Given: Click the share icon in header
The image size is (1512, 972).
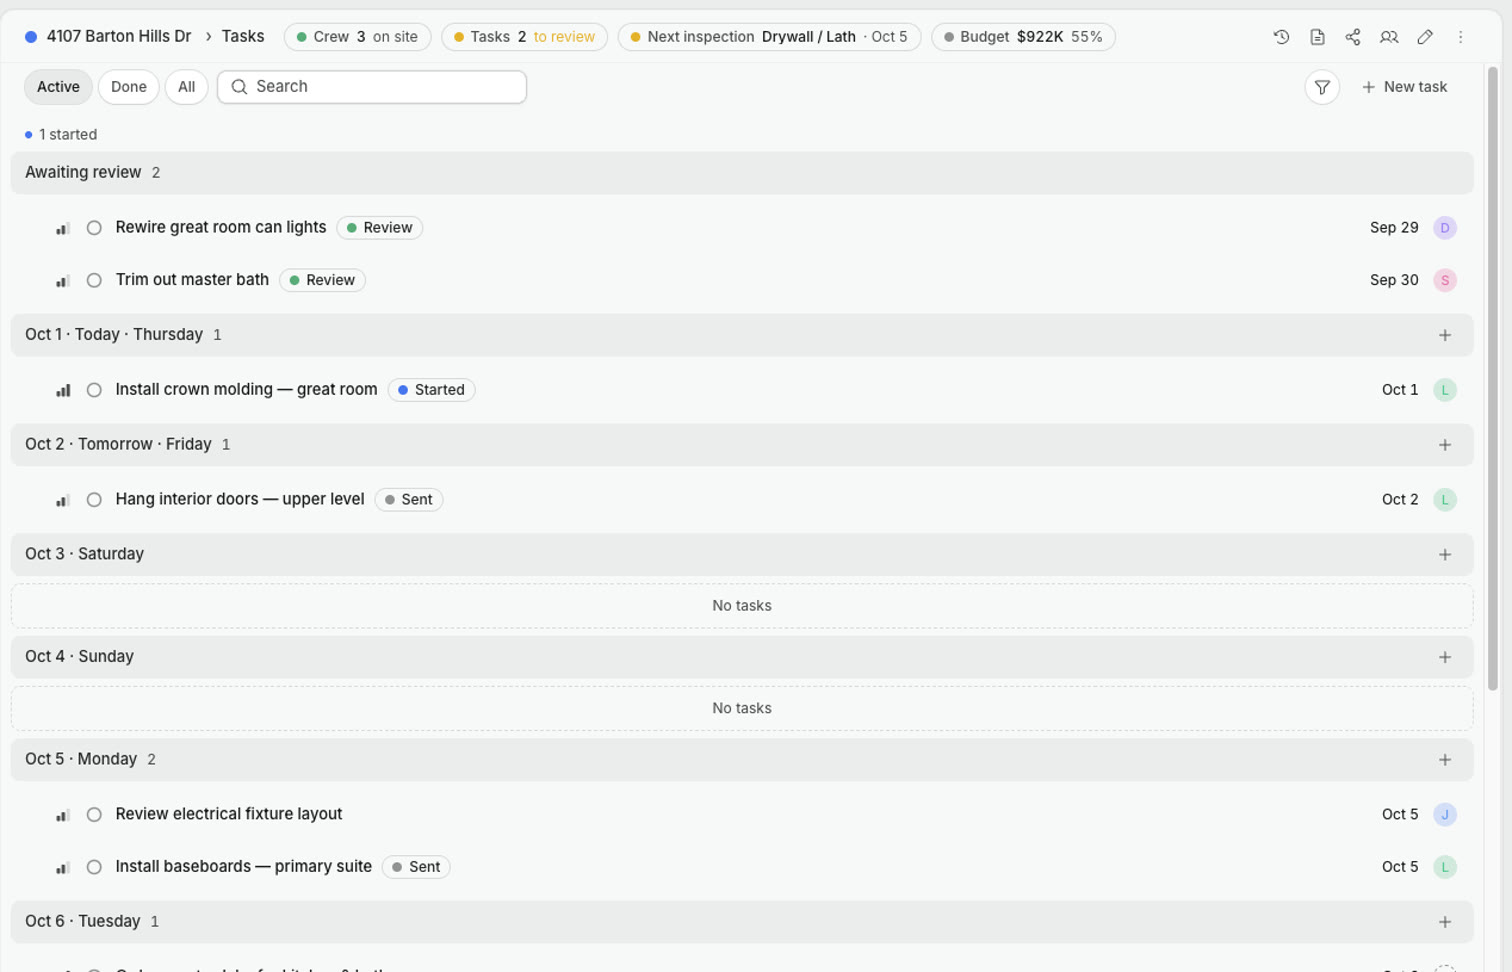Looking at the screenshot, I should [x=1353, y=37].
